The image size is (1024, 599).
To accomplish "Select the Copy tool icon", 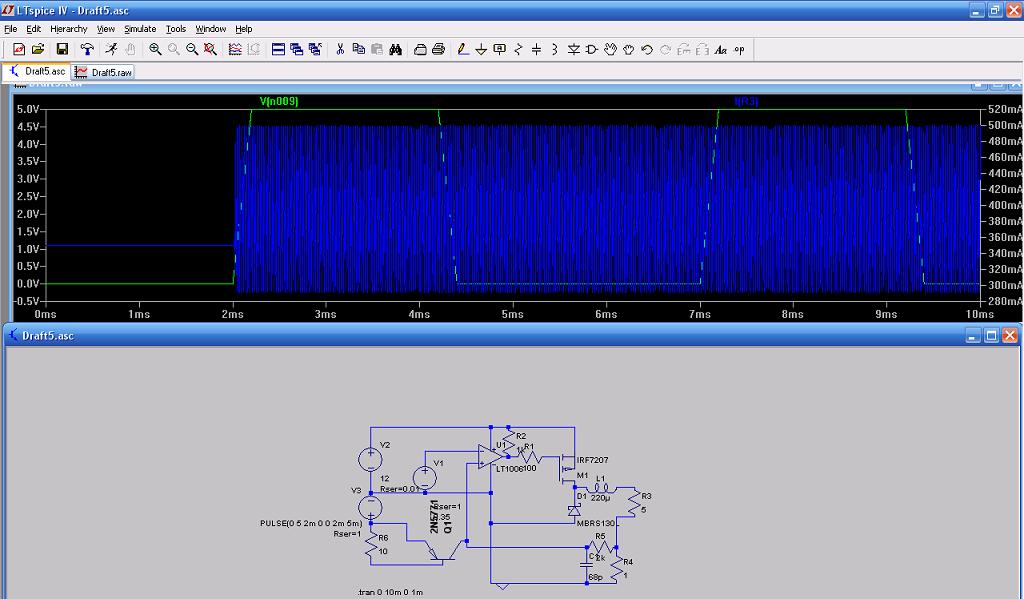I will coord(359,50).
